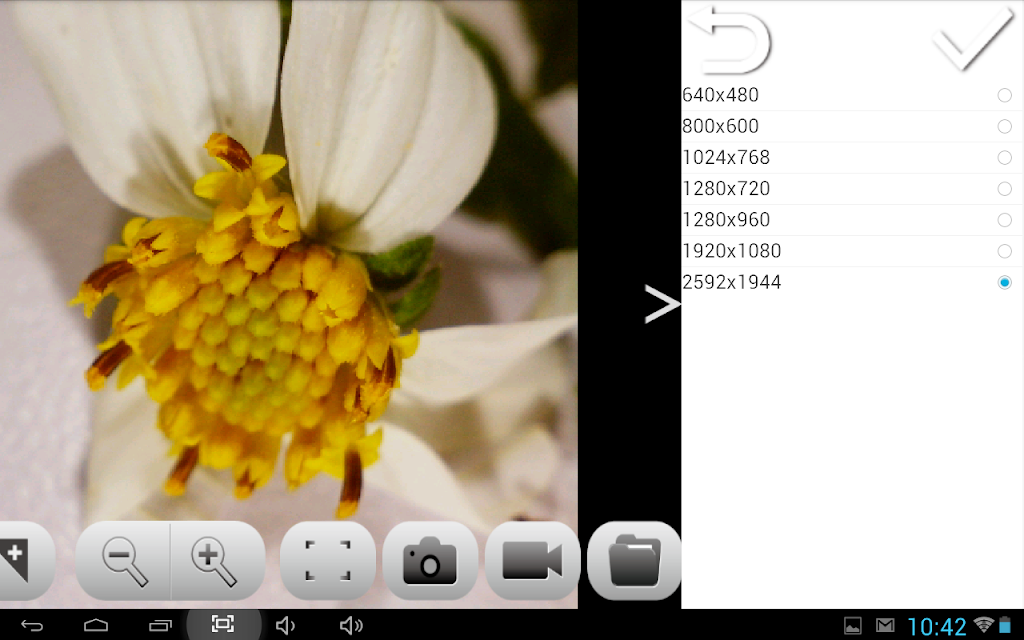Start video recording with camcorder icon
The height and width of the screenshot is (640, 1024).
pos(532,561)
